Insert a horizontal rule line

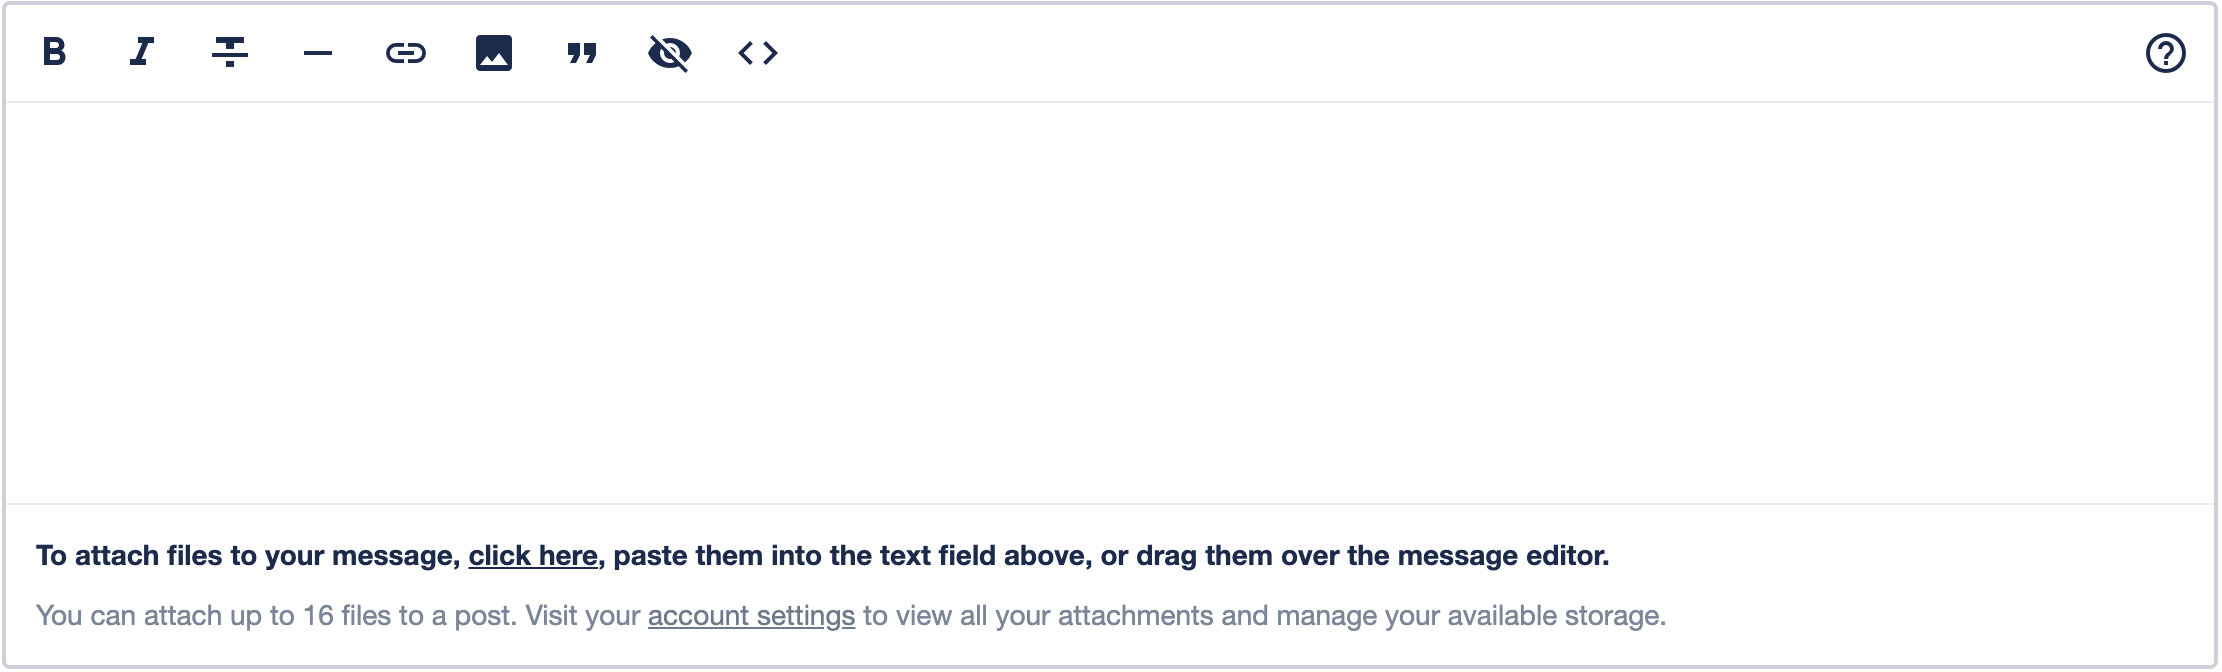pos(318,53)
